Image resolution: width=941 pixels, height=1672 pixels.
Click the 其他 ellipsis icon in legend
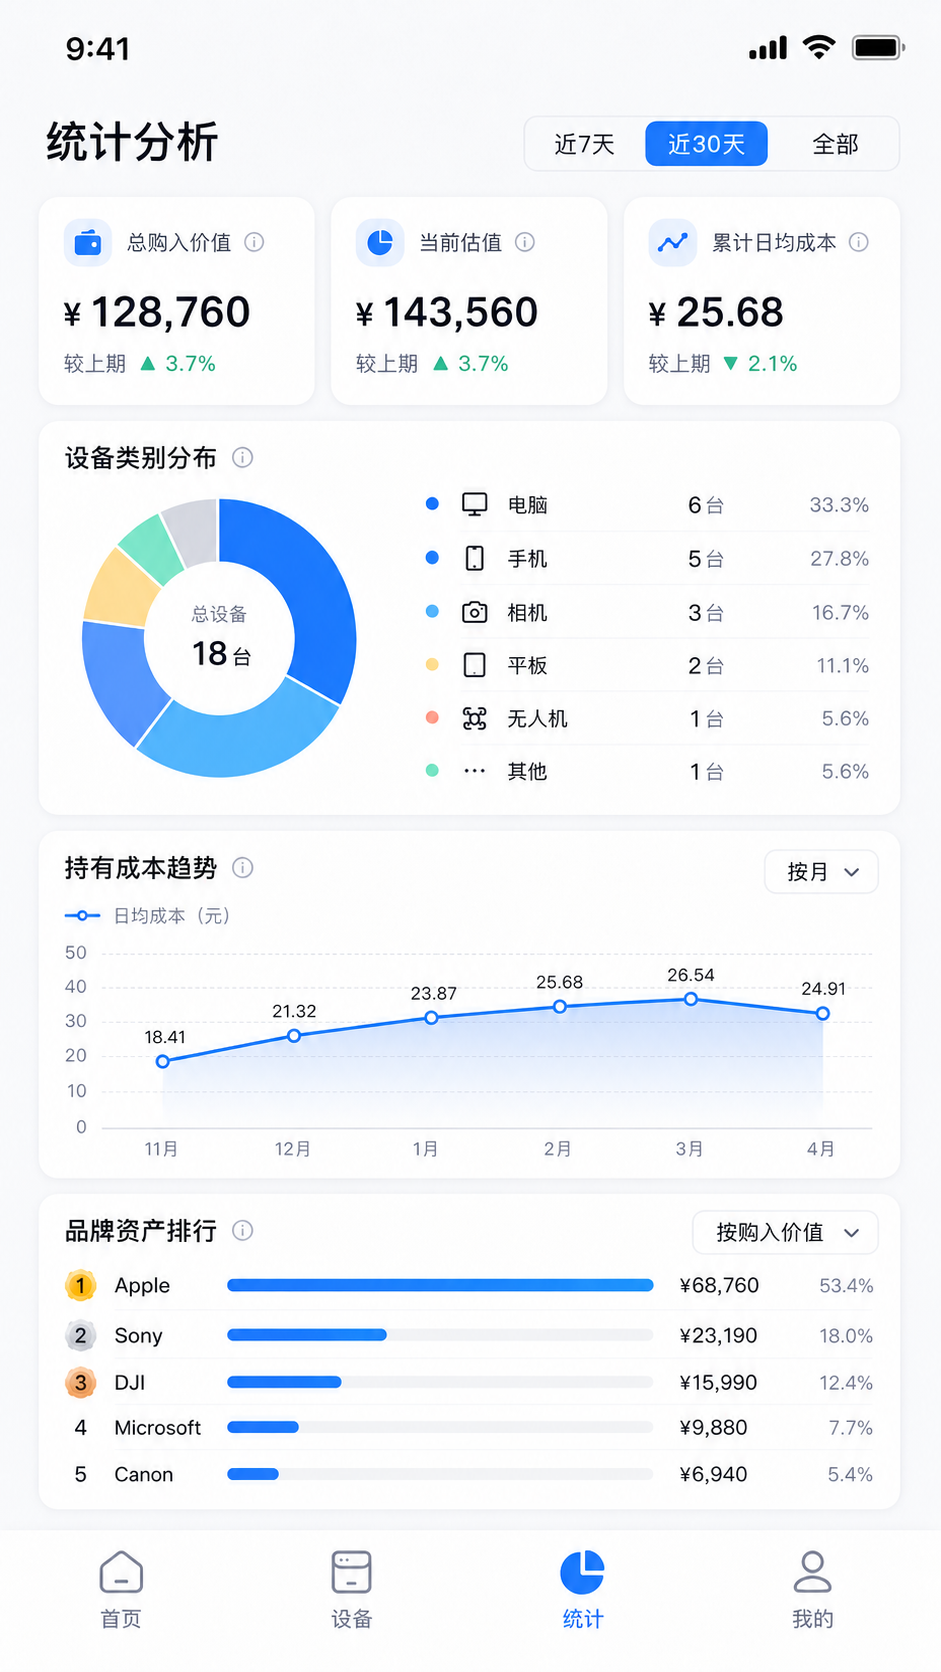[474, 771]
